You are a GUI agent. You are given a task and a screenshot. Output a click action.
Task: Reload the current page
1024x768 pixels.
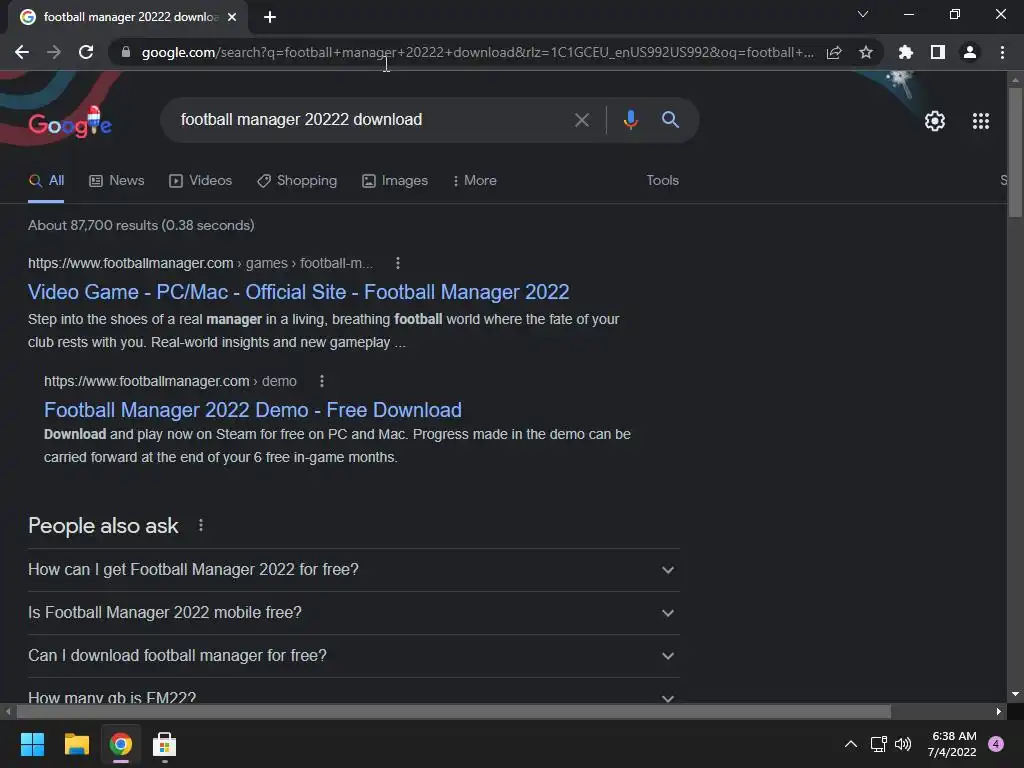(x=86, y=52)
